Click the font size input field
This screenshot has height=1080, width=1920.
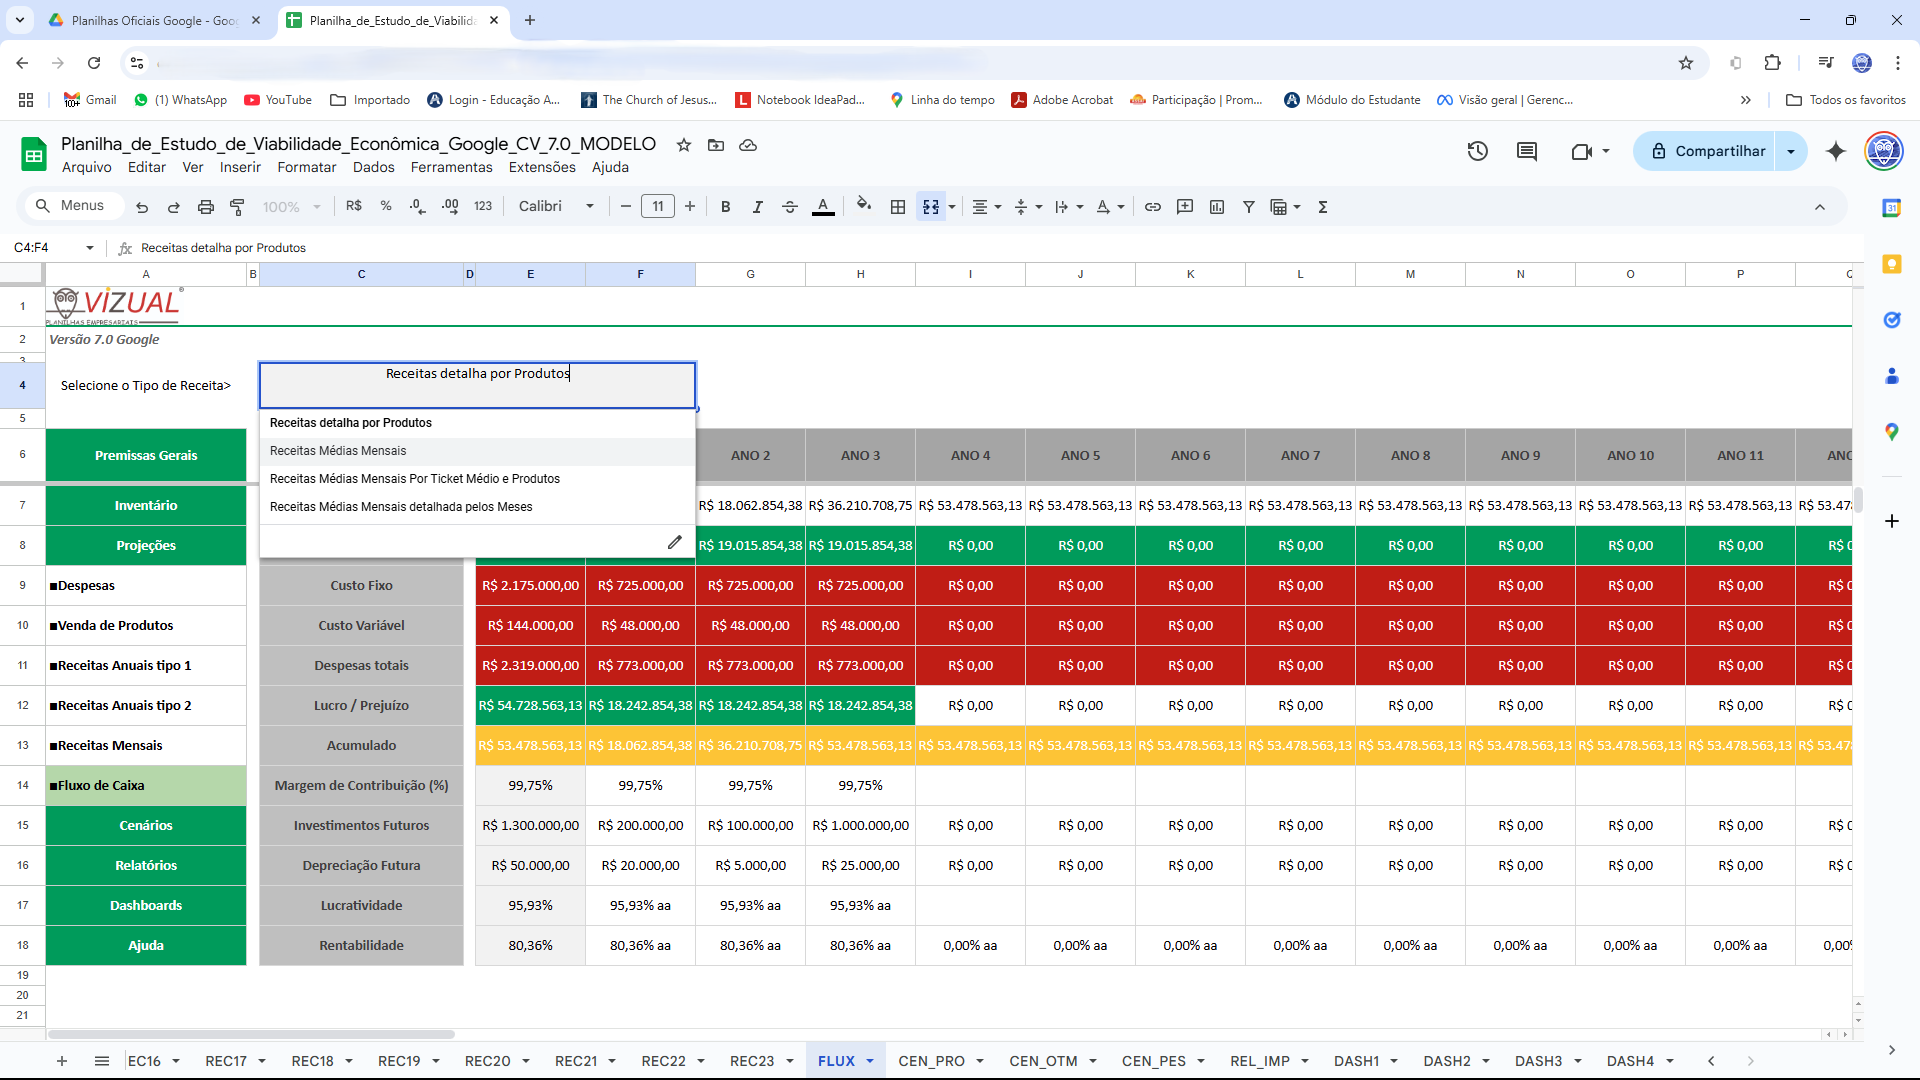657,207
